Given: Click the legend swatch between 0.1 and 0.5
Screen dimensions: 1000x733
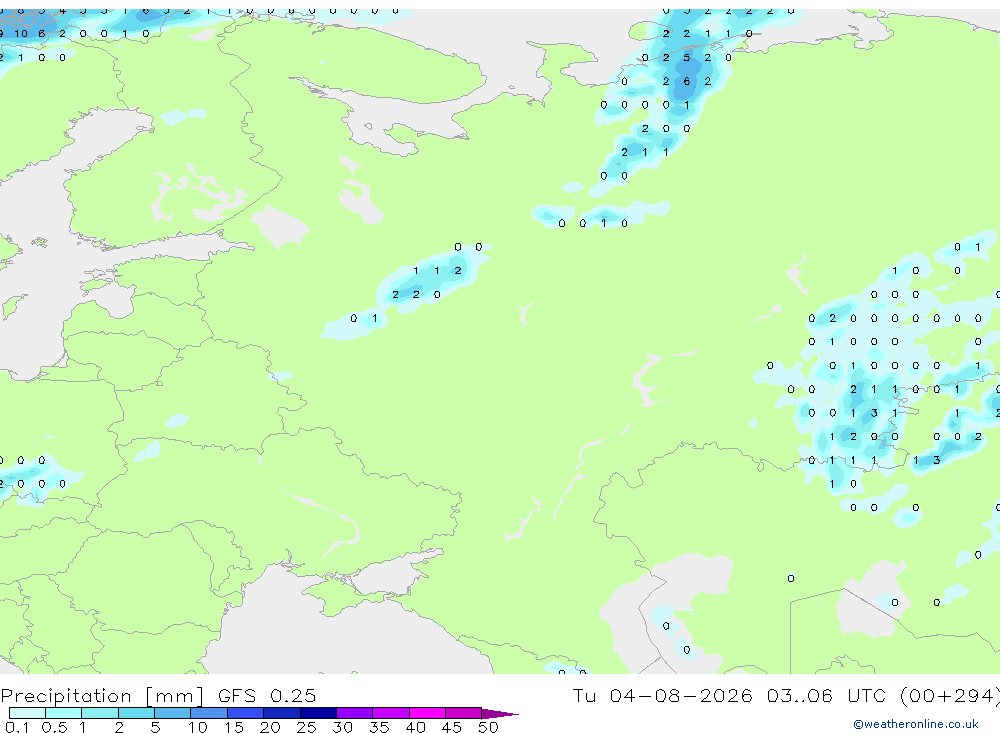Looking at the screenshot, I should (27, 713).
